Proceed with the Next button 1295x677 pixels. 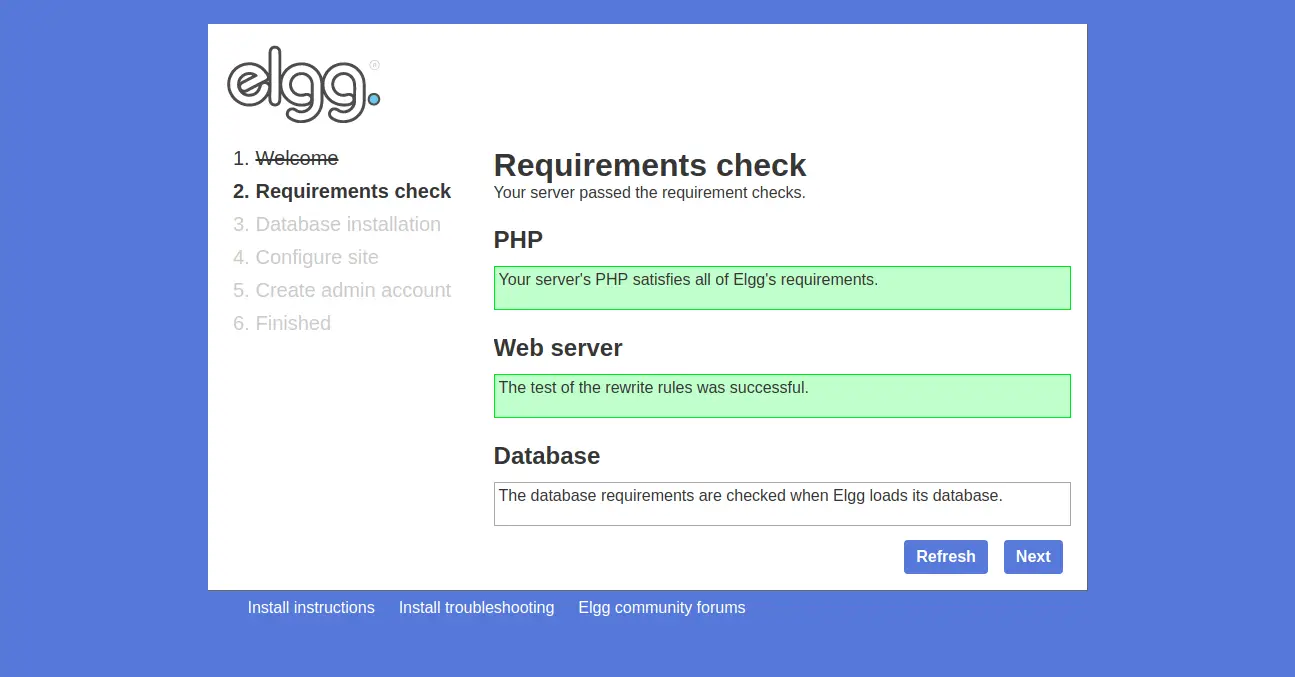click(x=1033, y=557)
